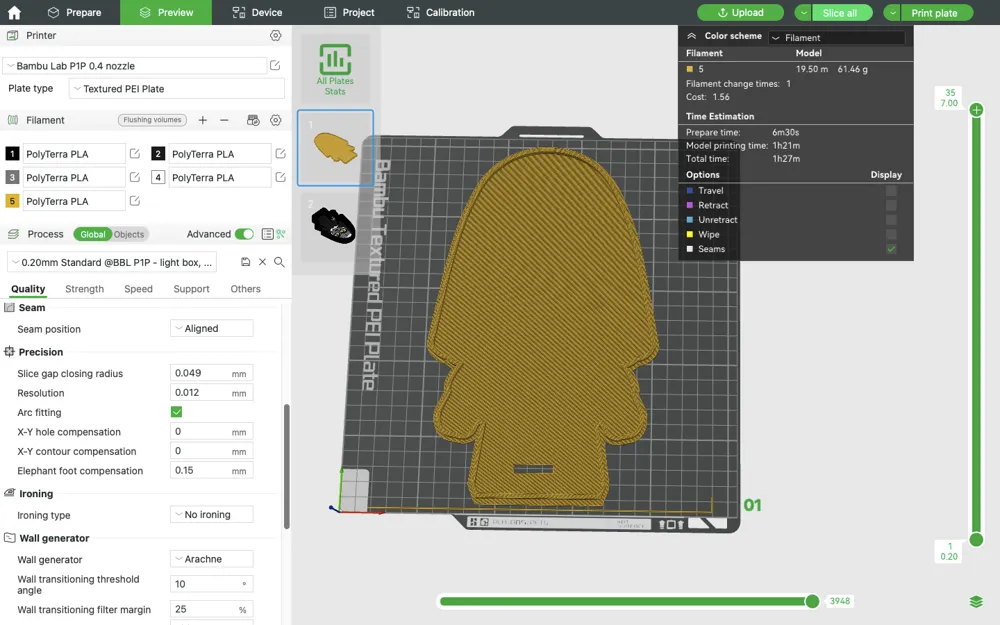Click the Upload button

click(x=740, y=13)
